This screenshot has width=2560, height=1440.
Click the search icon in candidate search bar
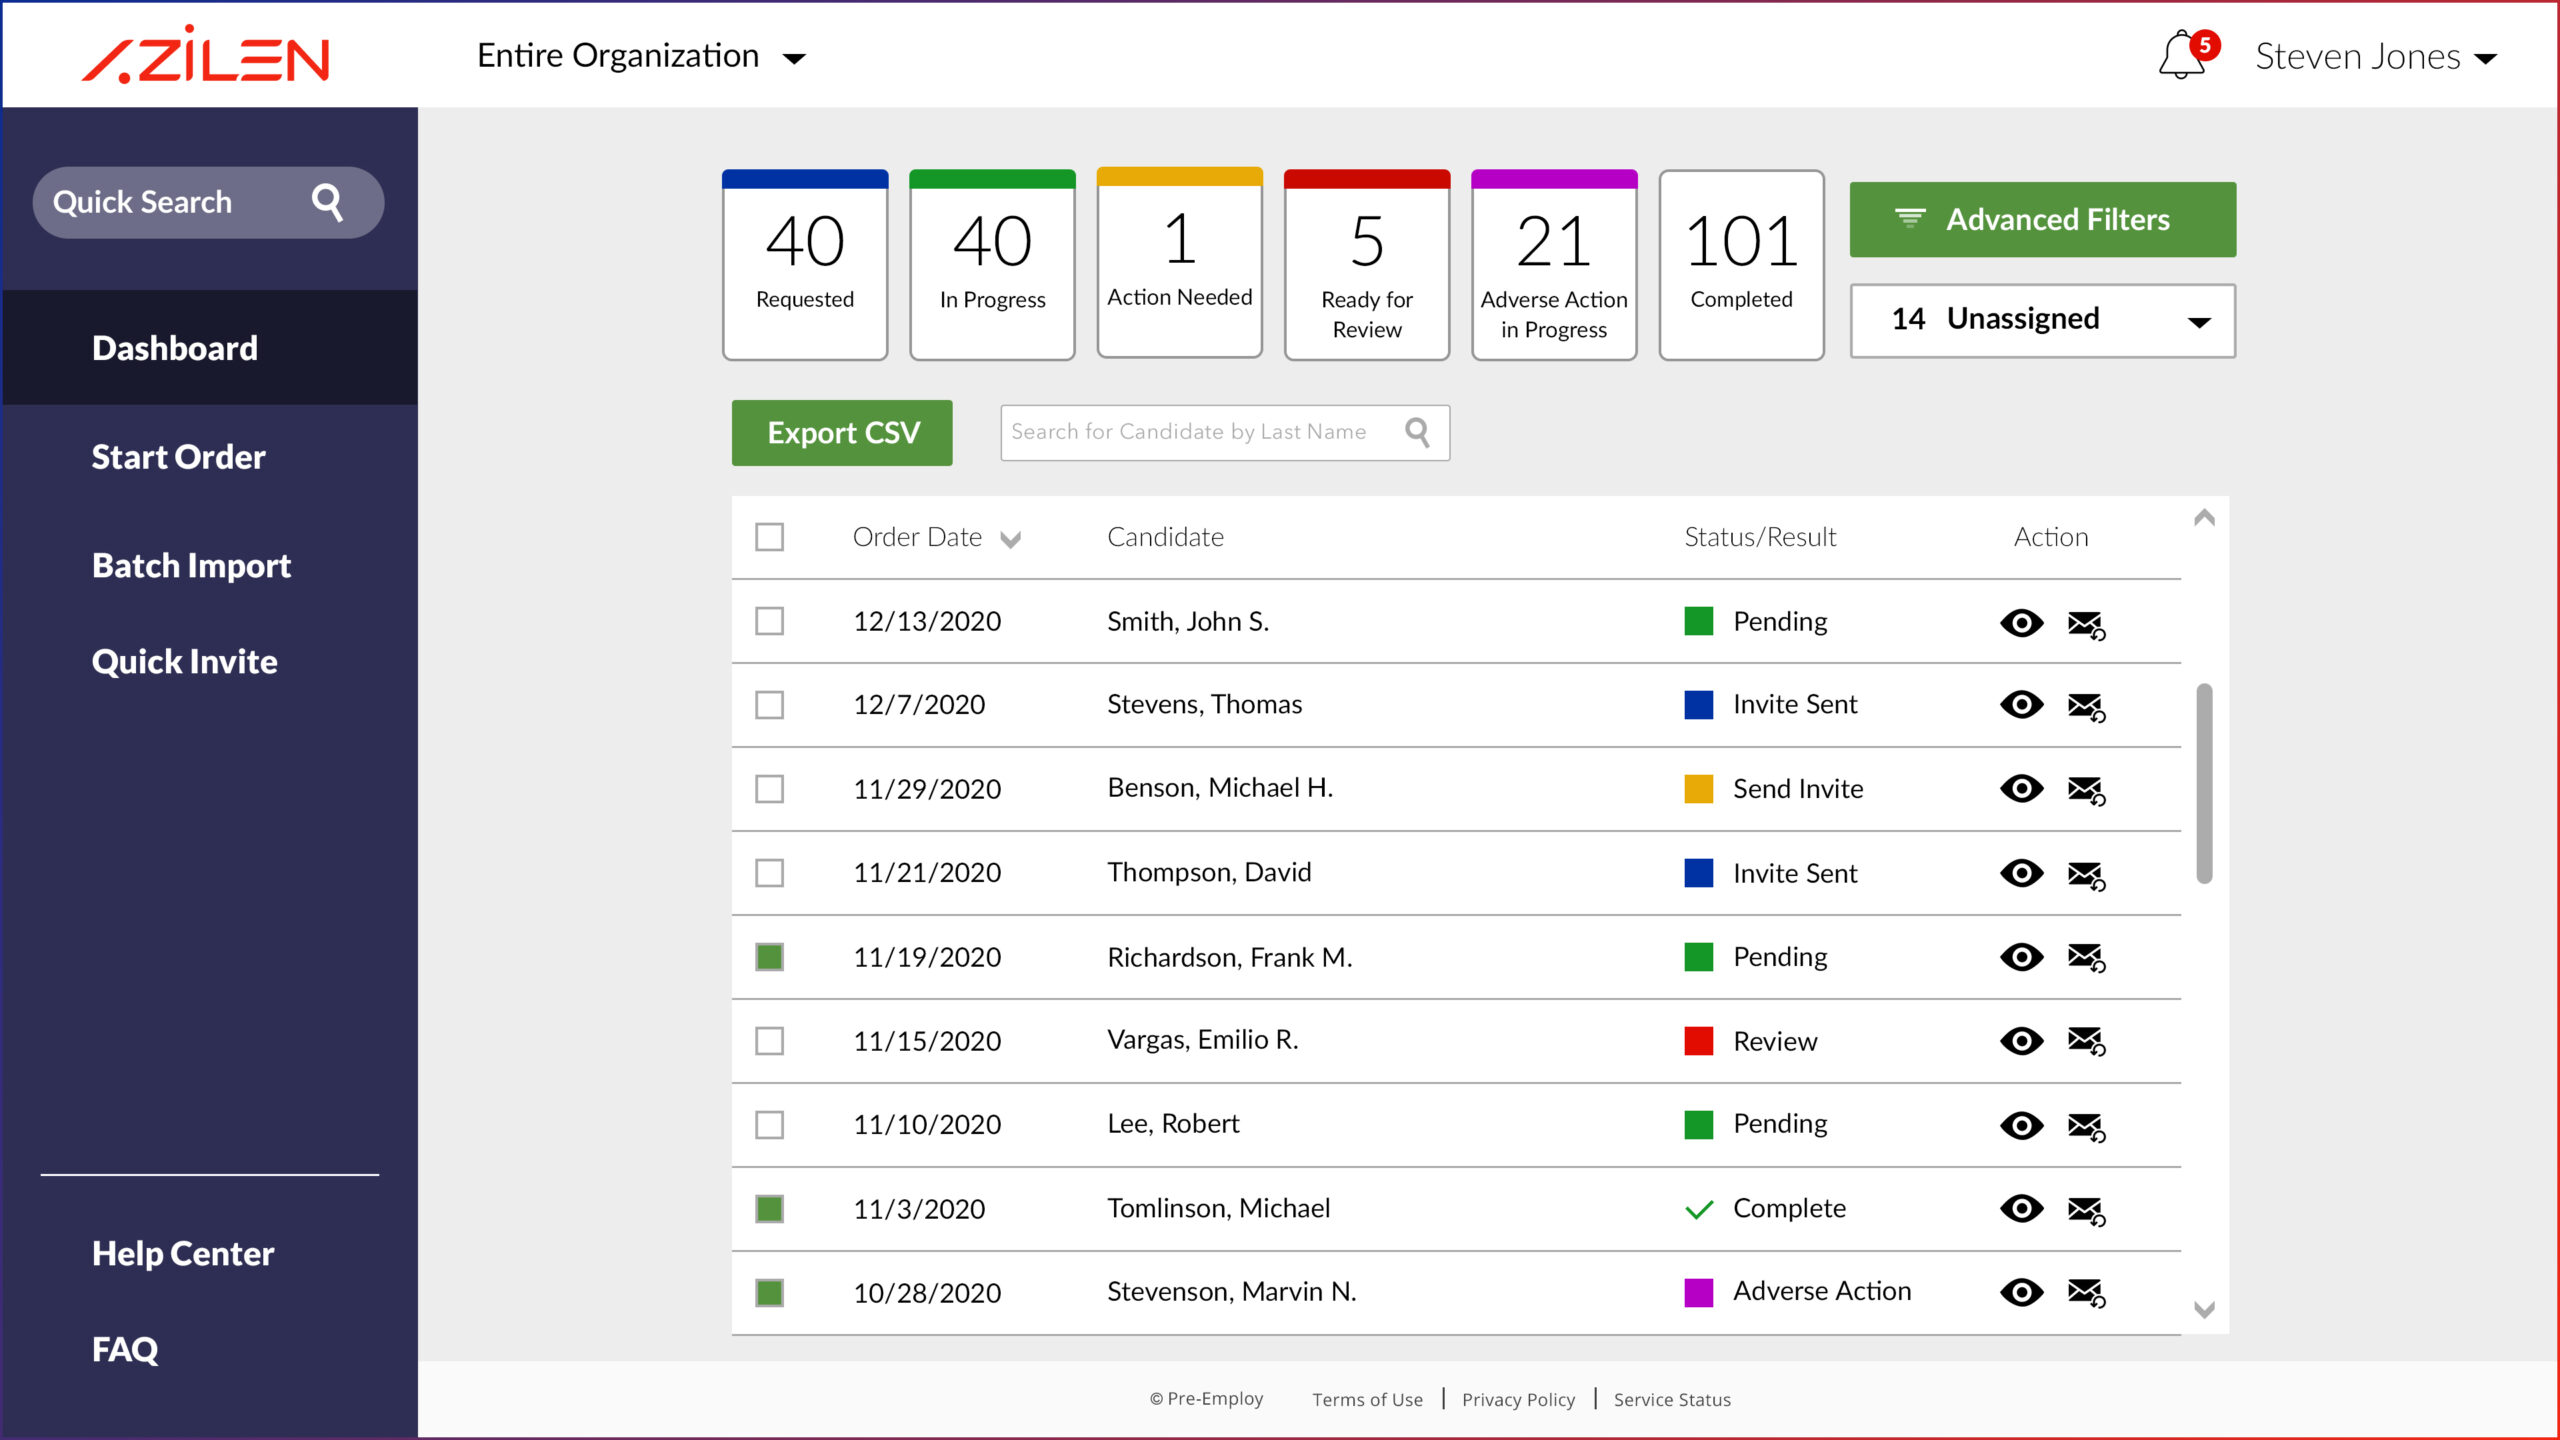[1419, 432]
